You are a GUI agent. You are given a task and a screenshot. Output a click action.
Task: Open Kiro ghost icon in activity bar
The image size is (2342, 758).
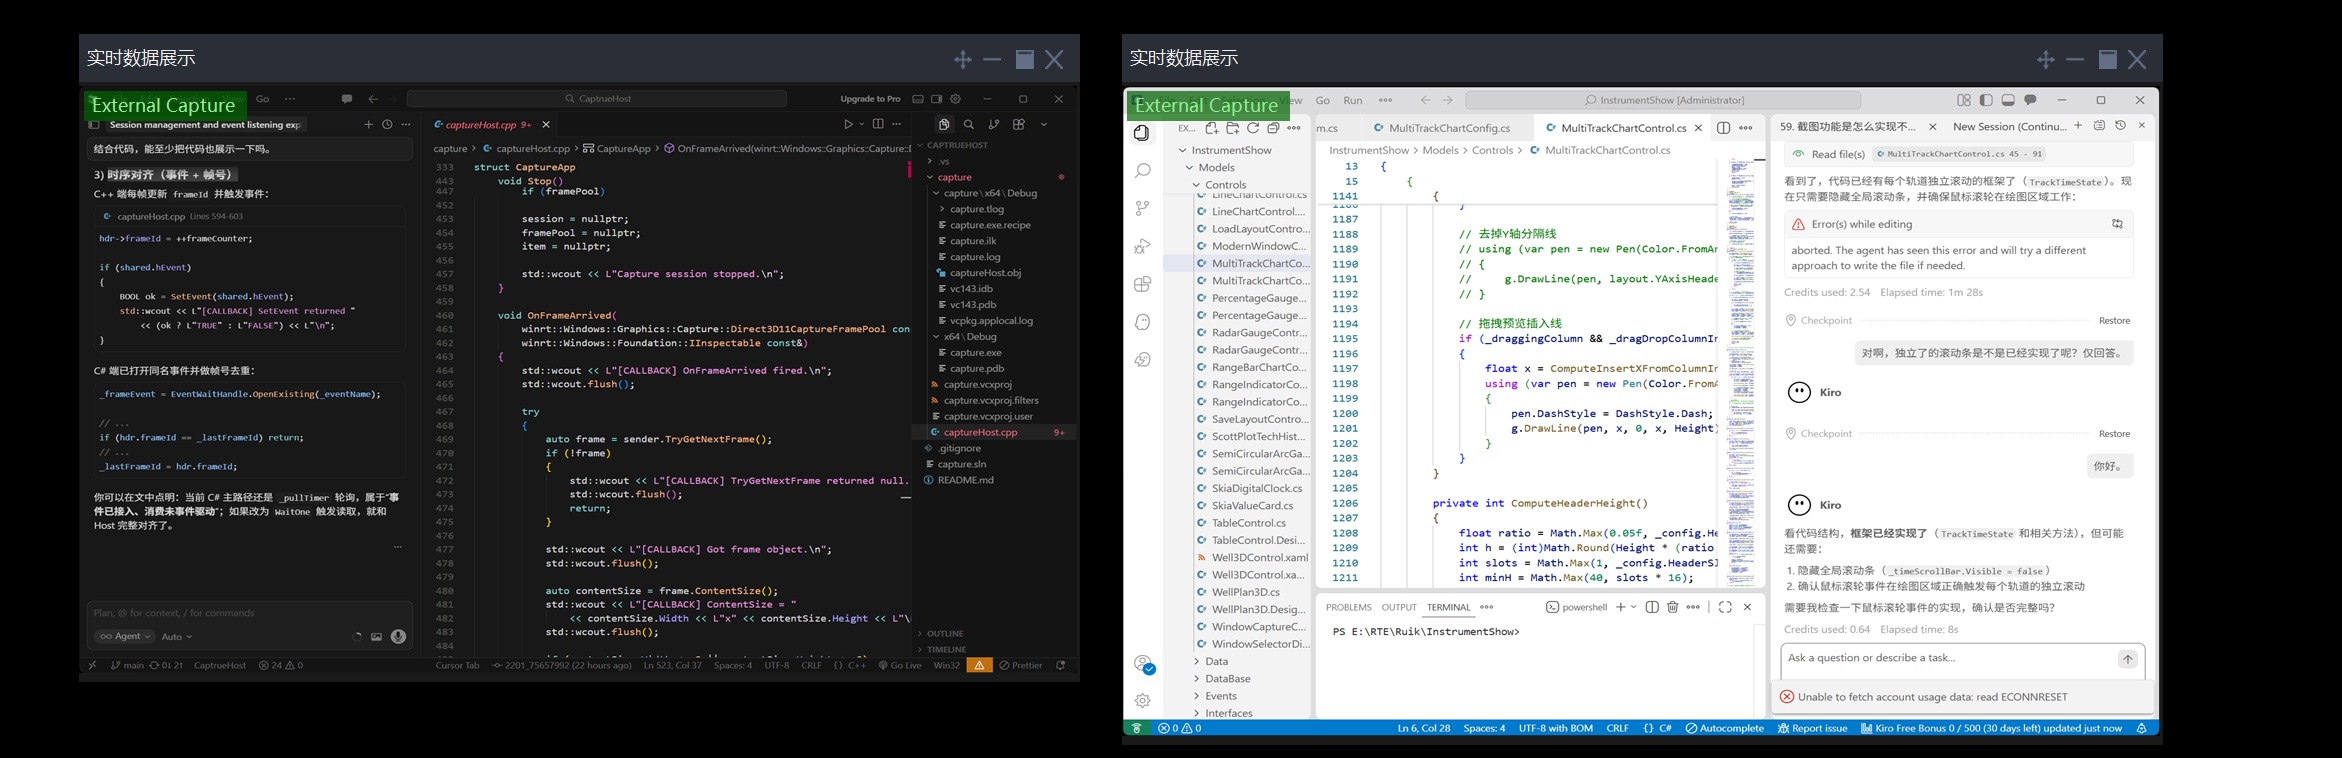coord(1142,322)
